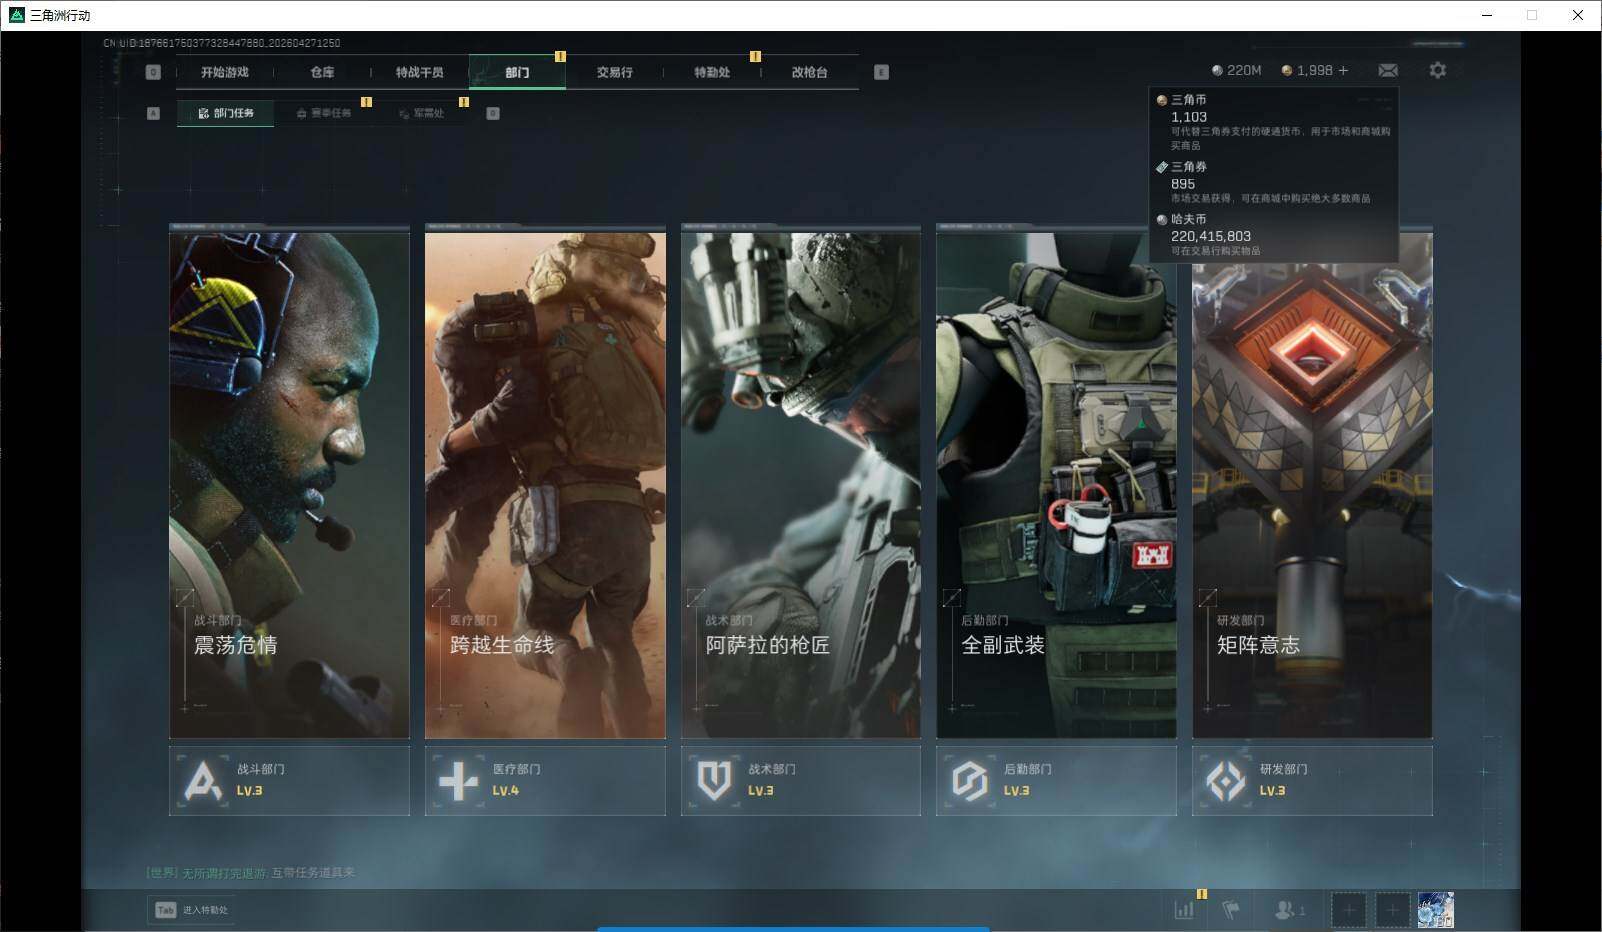Click the CN UID text at top
Image resolution: width=1602 pixels, height=932 pixels.
pos(222,43)
